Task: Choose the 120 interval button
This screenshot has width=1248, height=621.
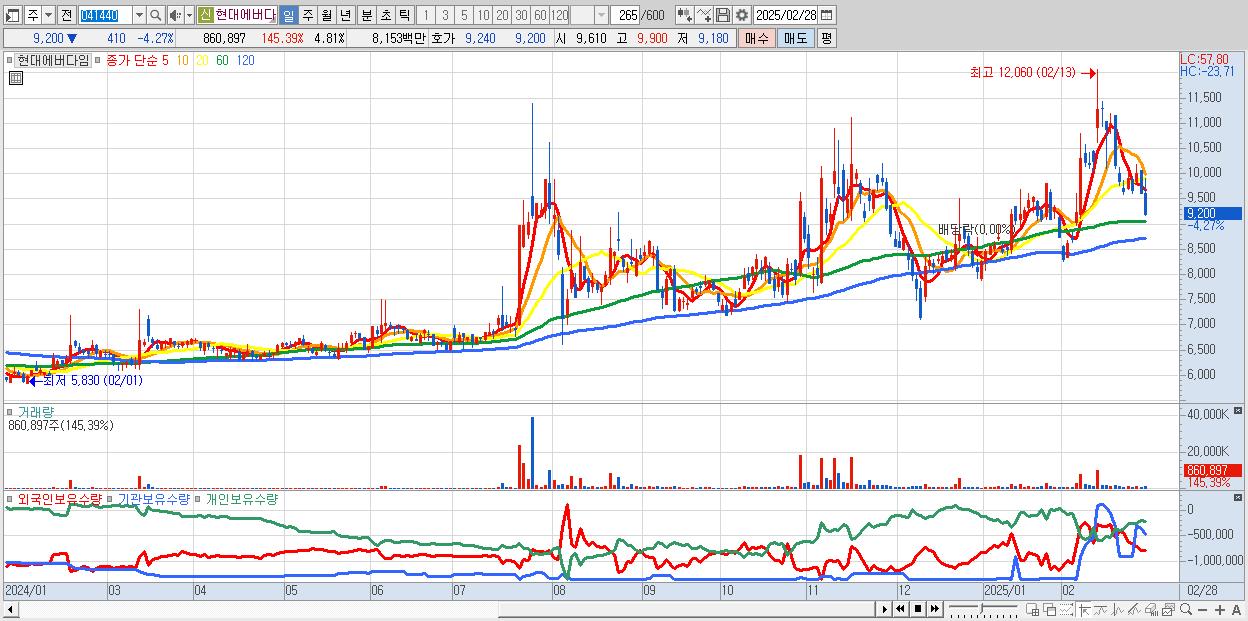Action: 560,15
